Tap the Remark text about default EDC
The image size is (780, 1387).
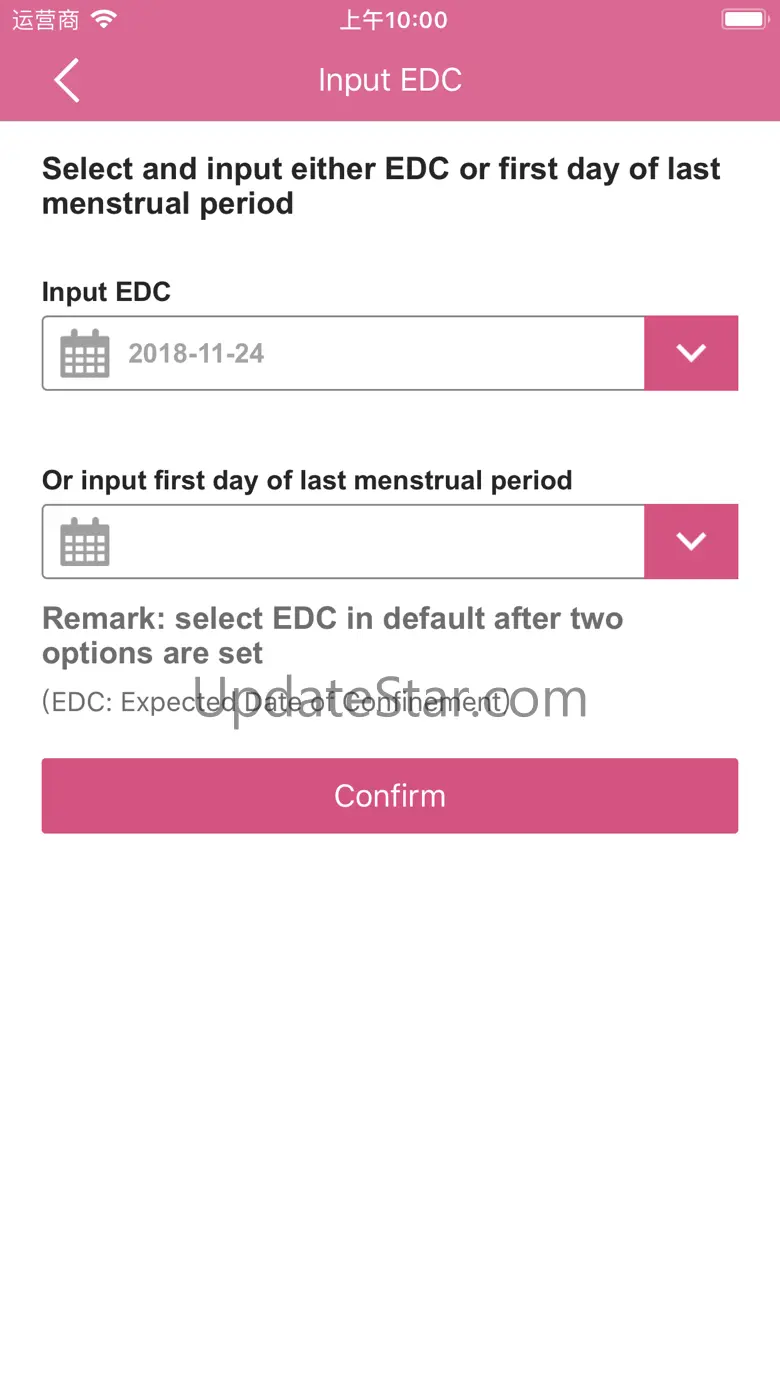pyautogui.click(x=332, y=636)
